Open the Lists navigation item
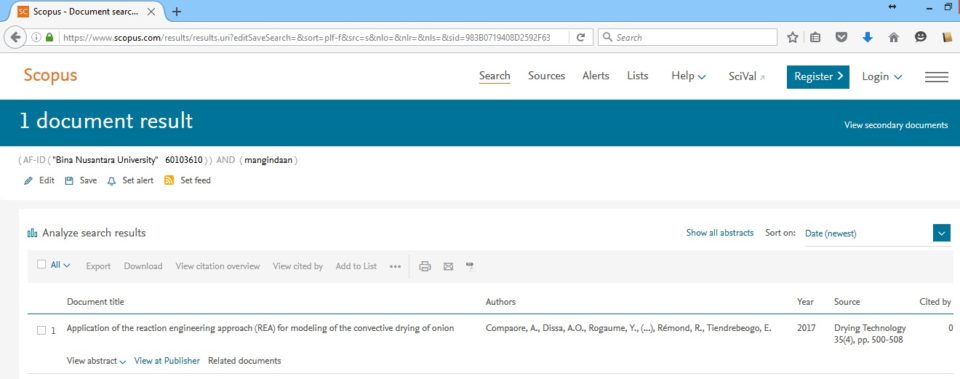Screen dimensions: 960x379 637,76
